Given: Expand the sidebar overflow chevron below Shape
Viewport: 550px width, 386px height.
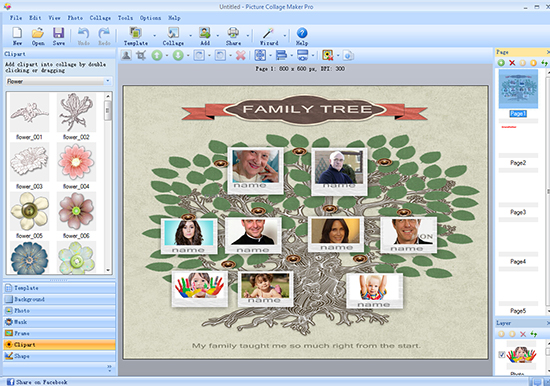Looking at the screenshot, I should click(x=109, y=368).
